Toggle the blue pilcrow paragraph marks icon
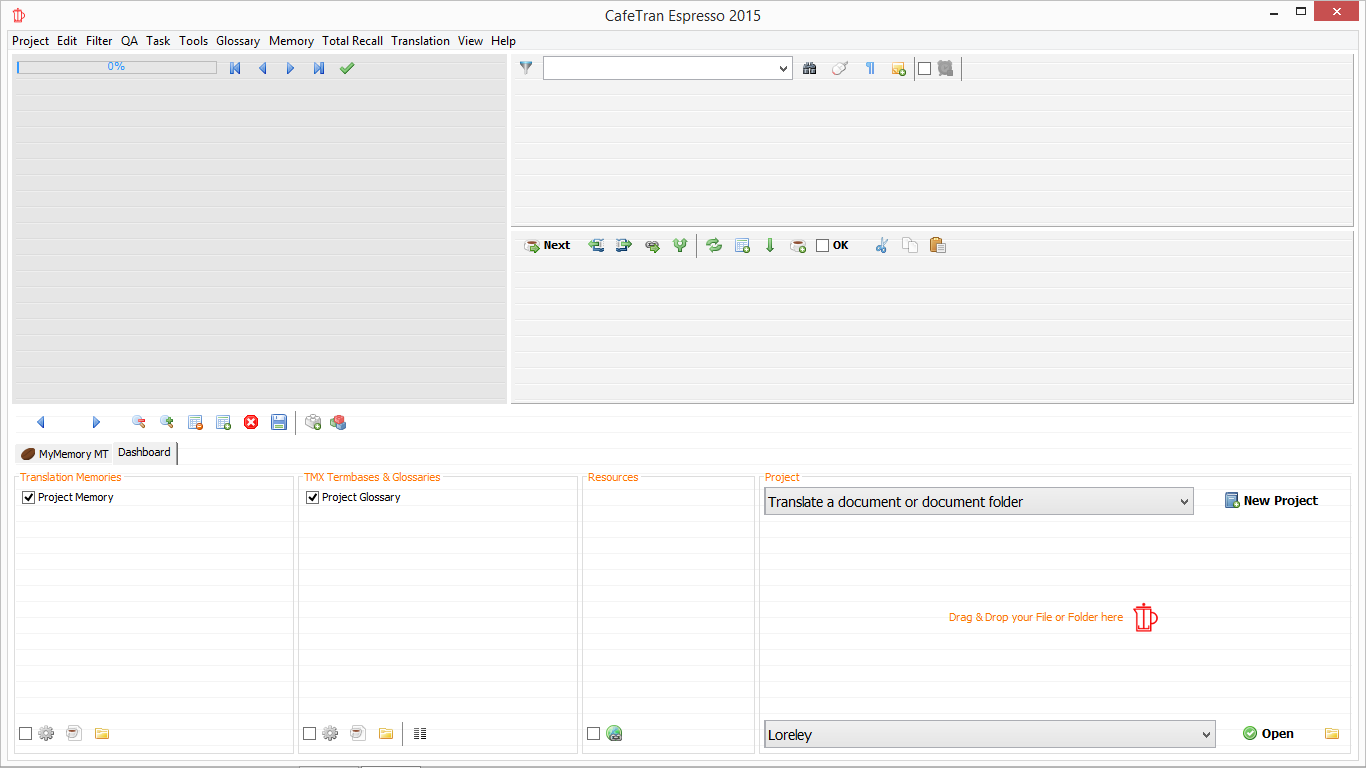The height and width of the screenshot is (768, 1366). [870, 68]
